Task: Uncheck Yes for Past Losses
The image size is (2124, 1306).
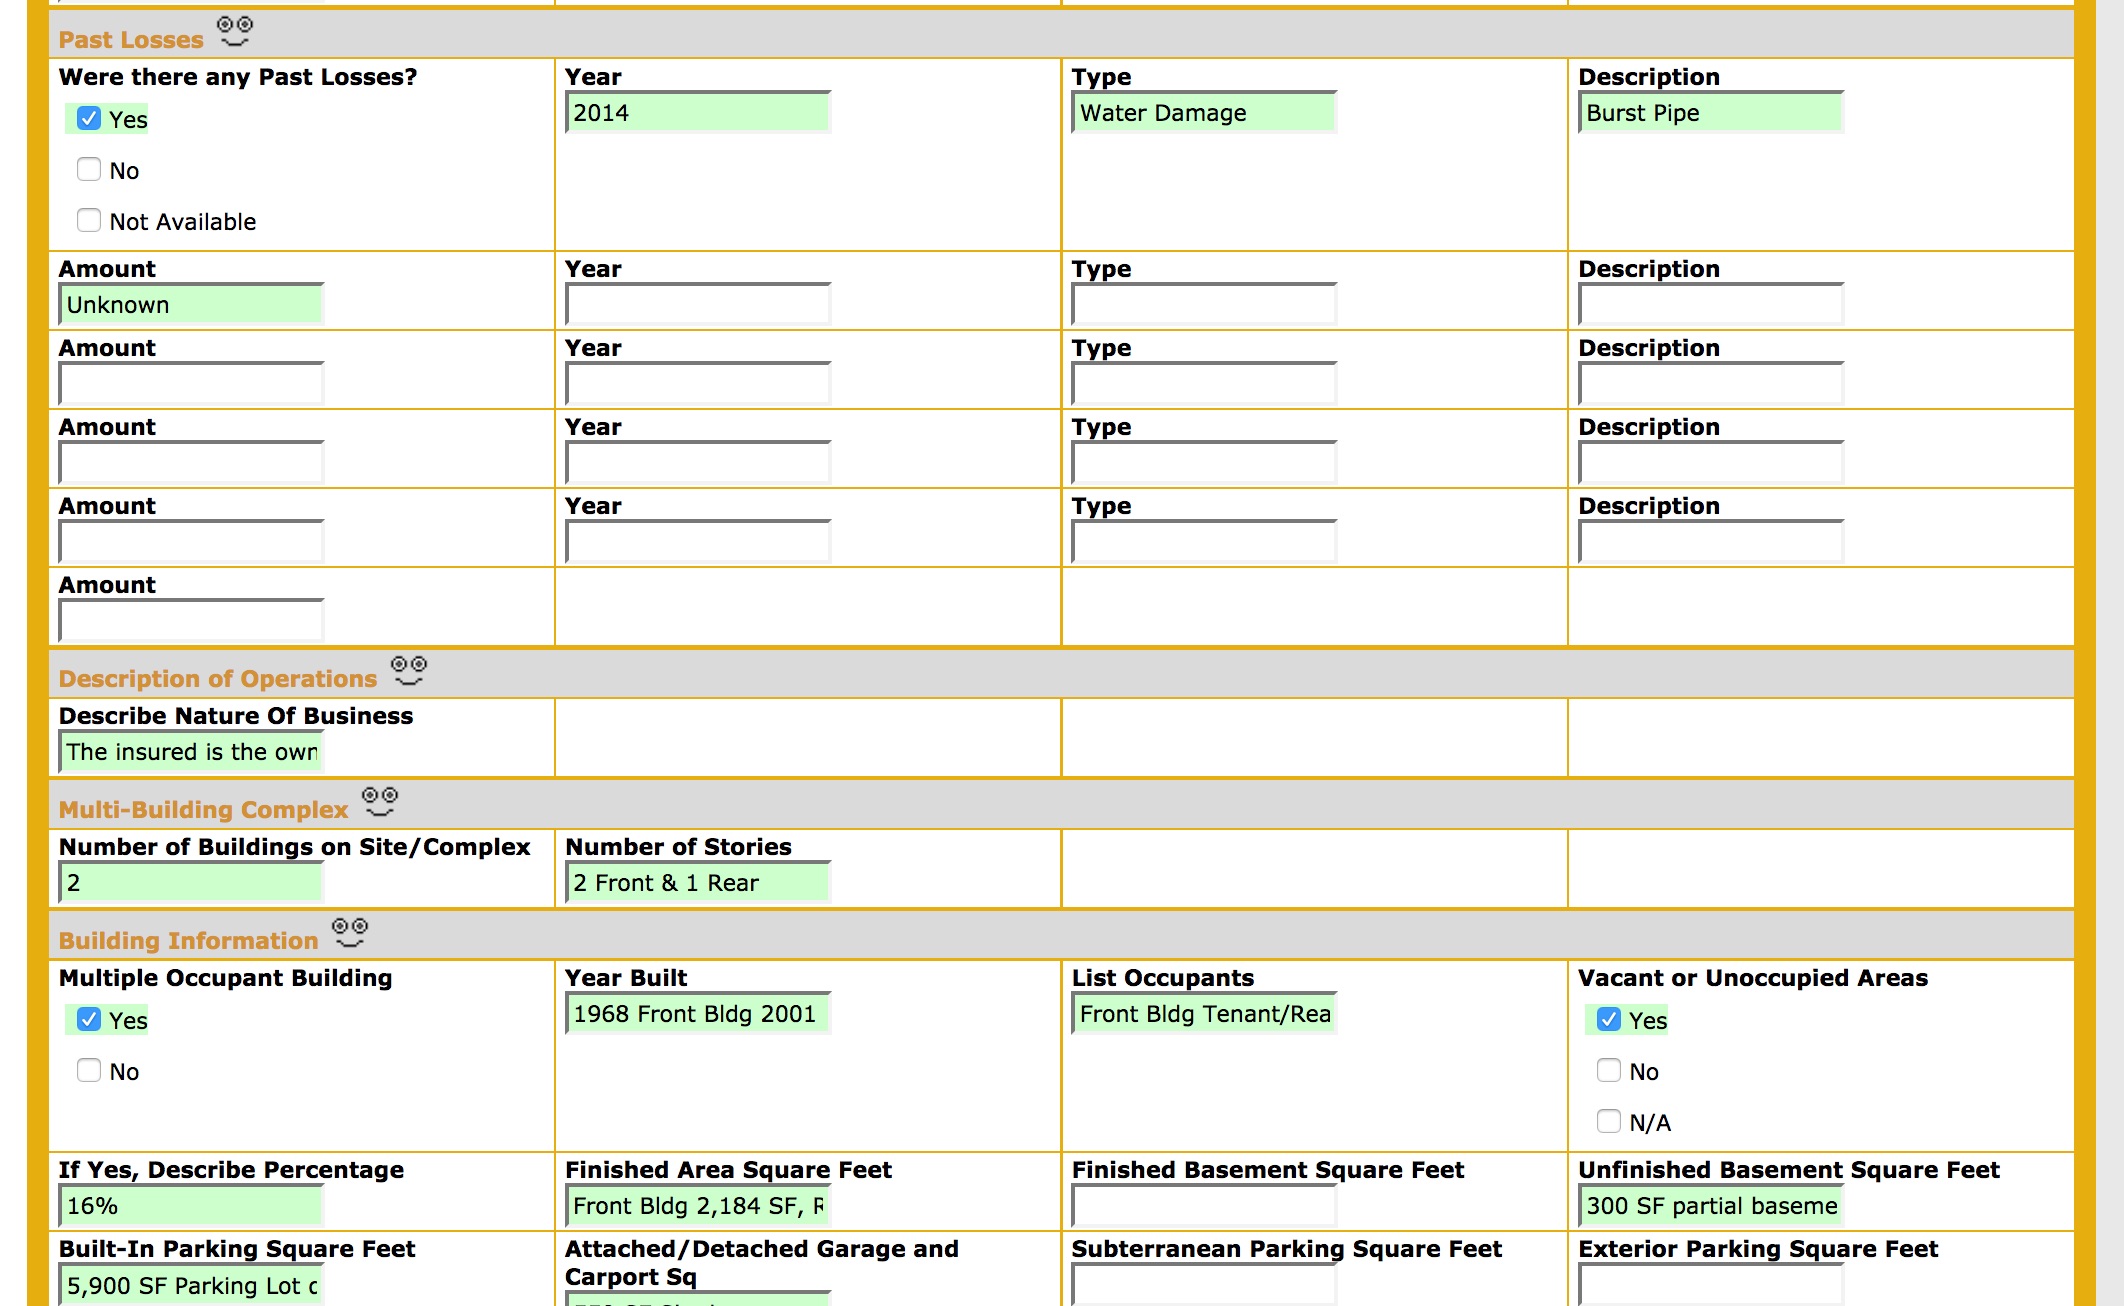Action: click(x=89, y=119)
